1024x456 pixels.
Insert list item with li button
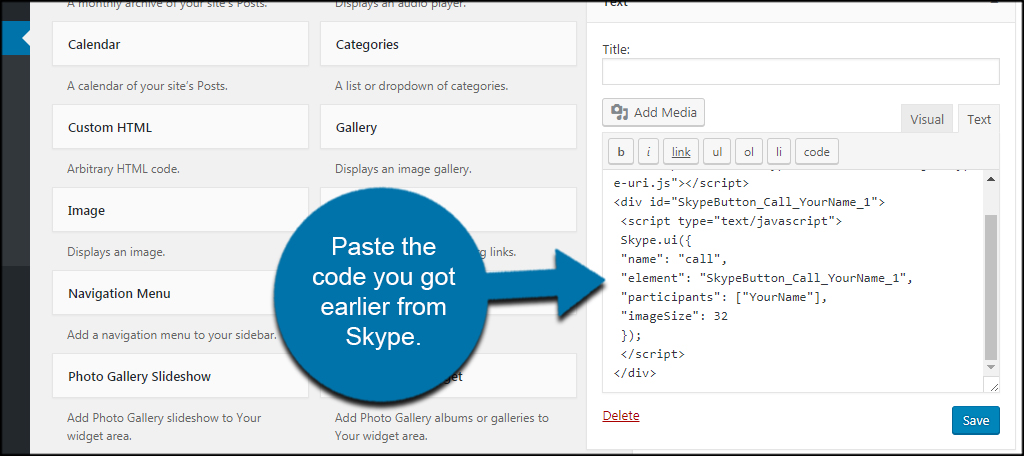[x=779, y=152]
